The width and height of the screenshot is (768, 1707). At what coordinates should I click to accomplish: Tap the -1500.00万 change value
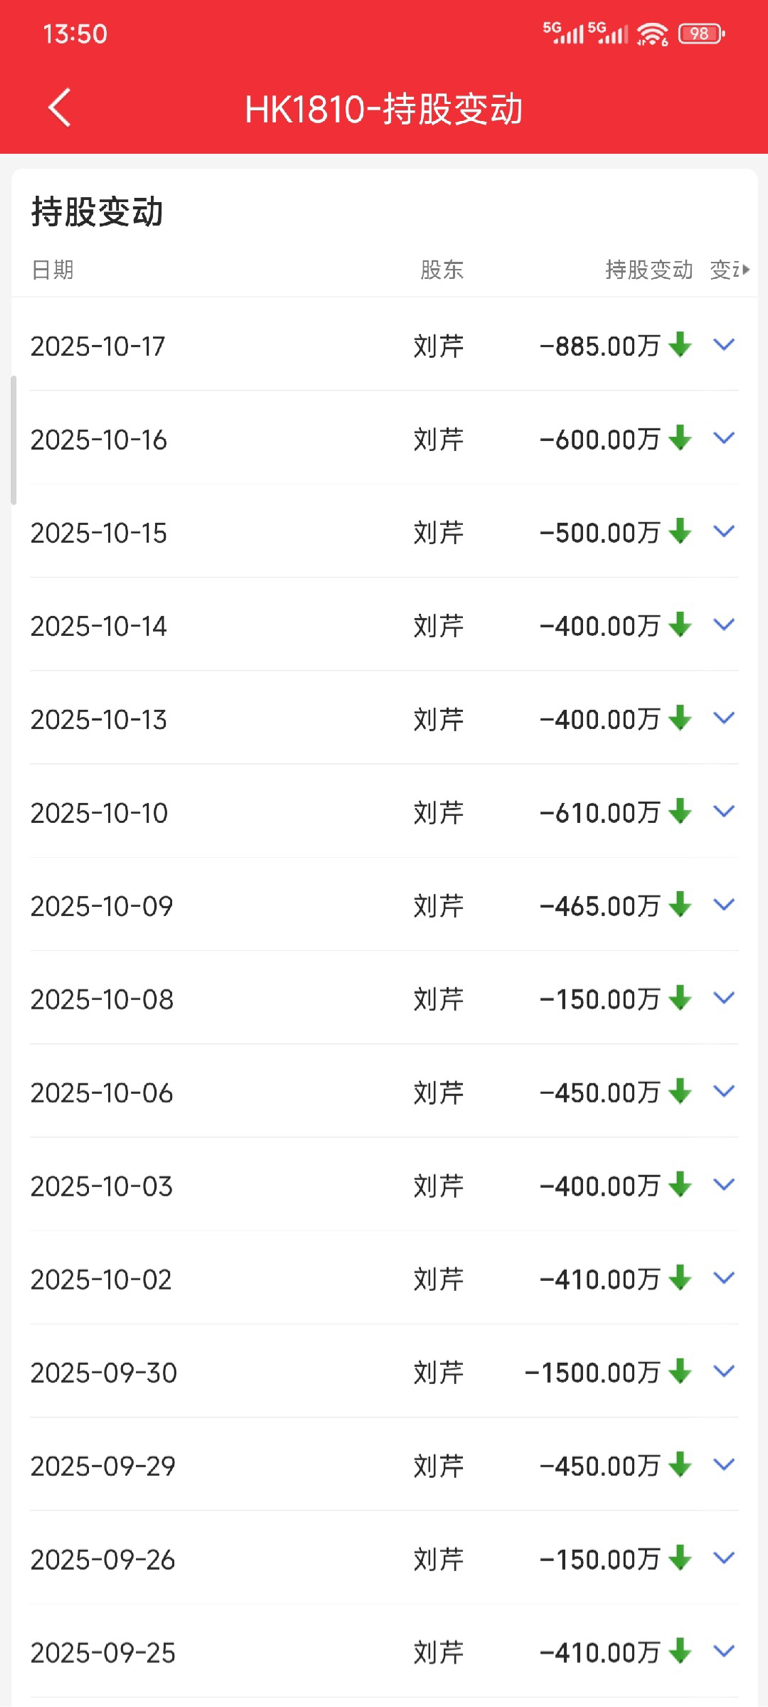pos(592,1373)
